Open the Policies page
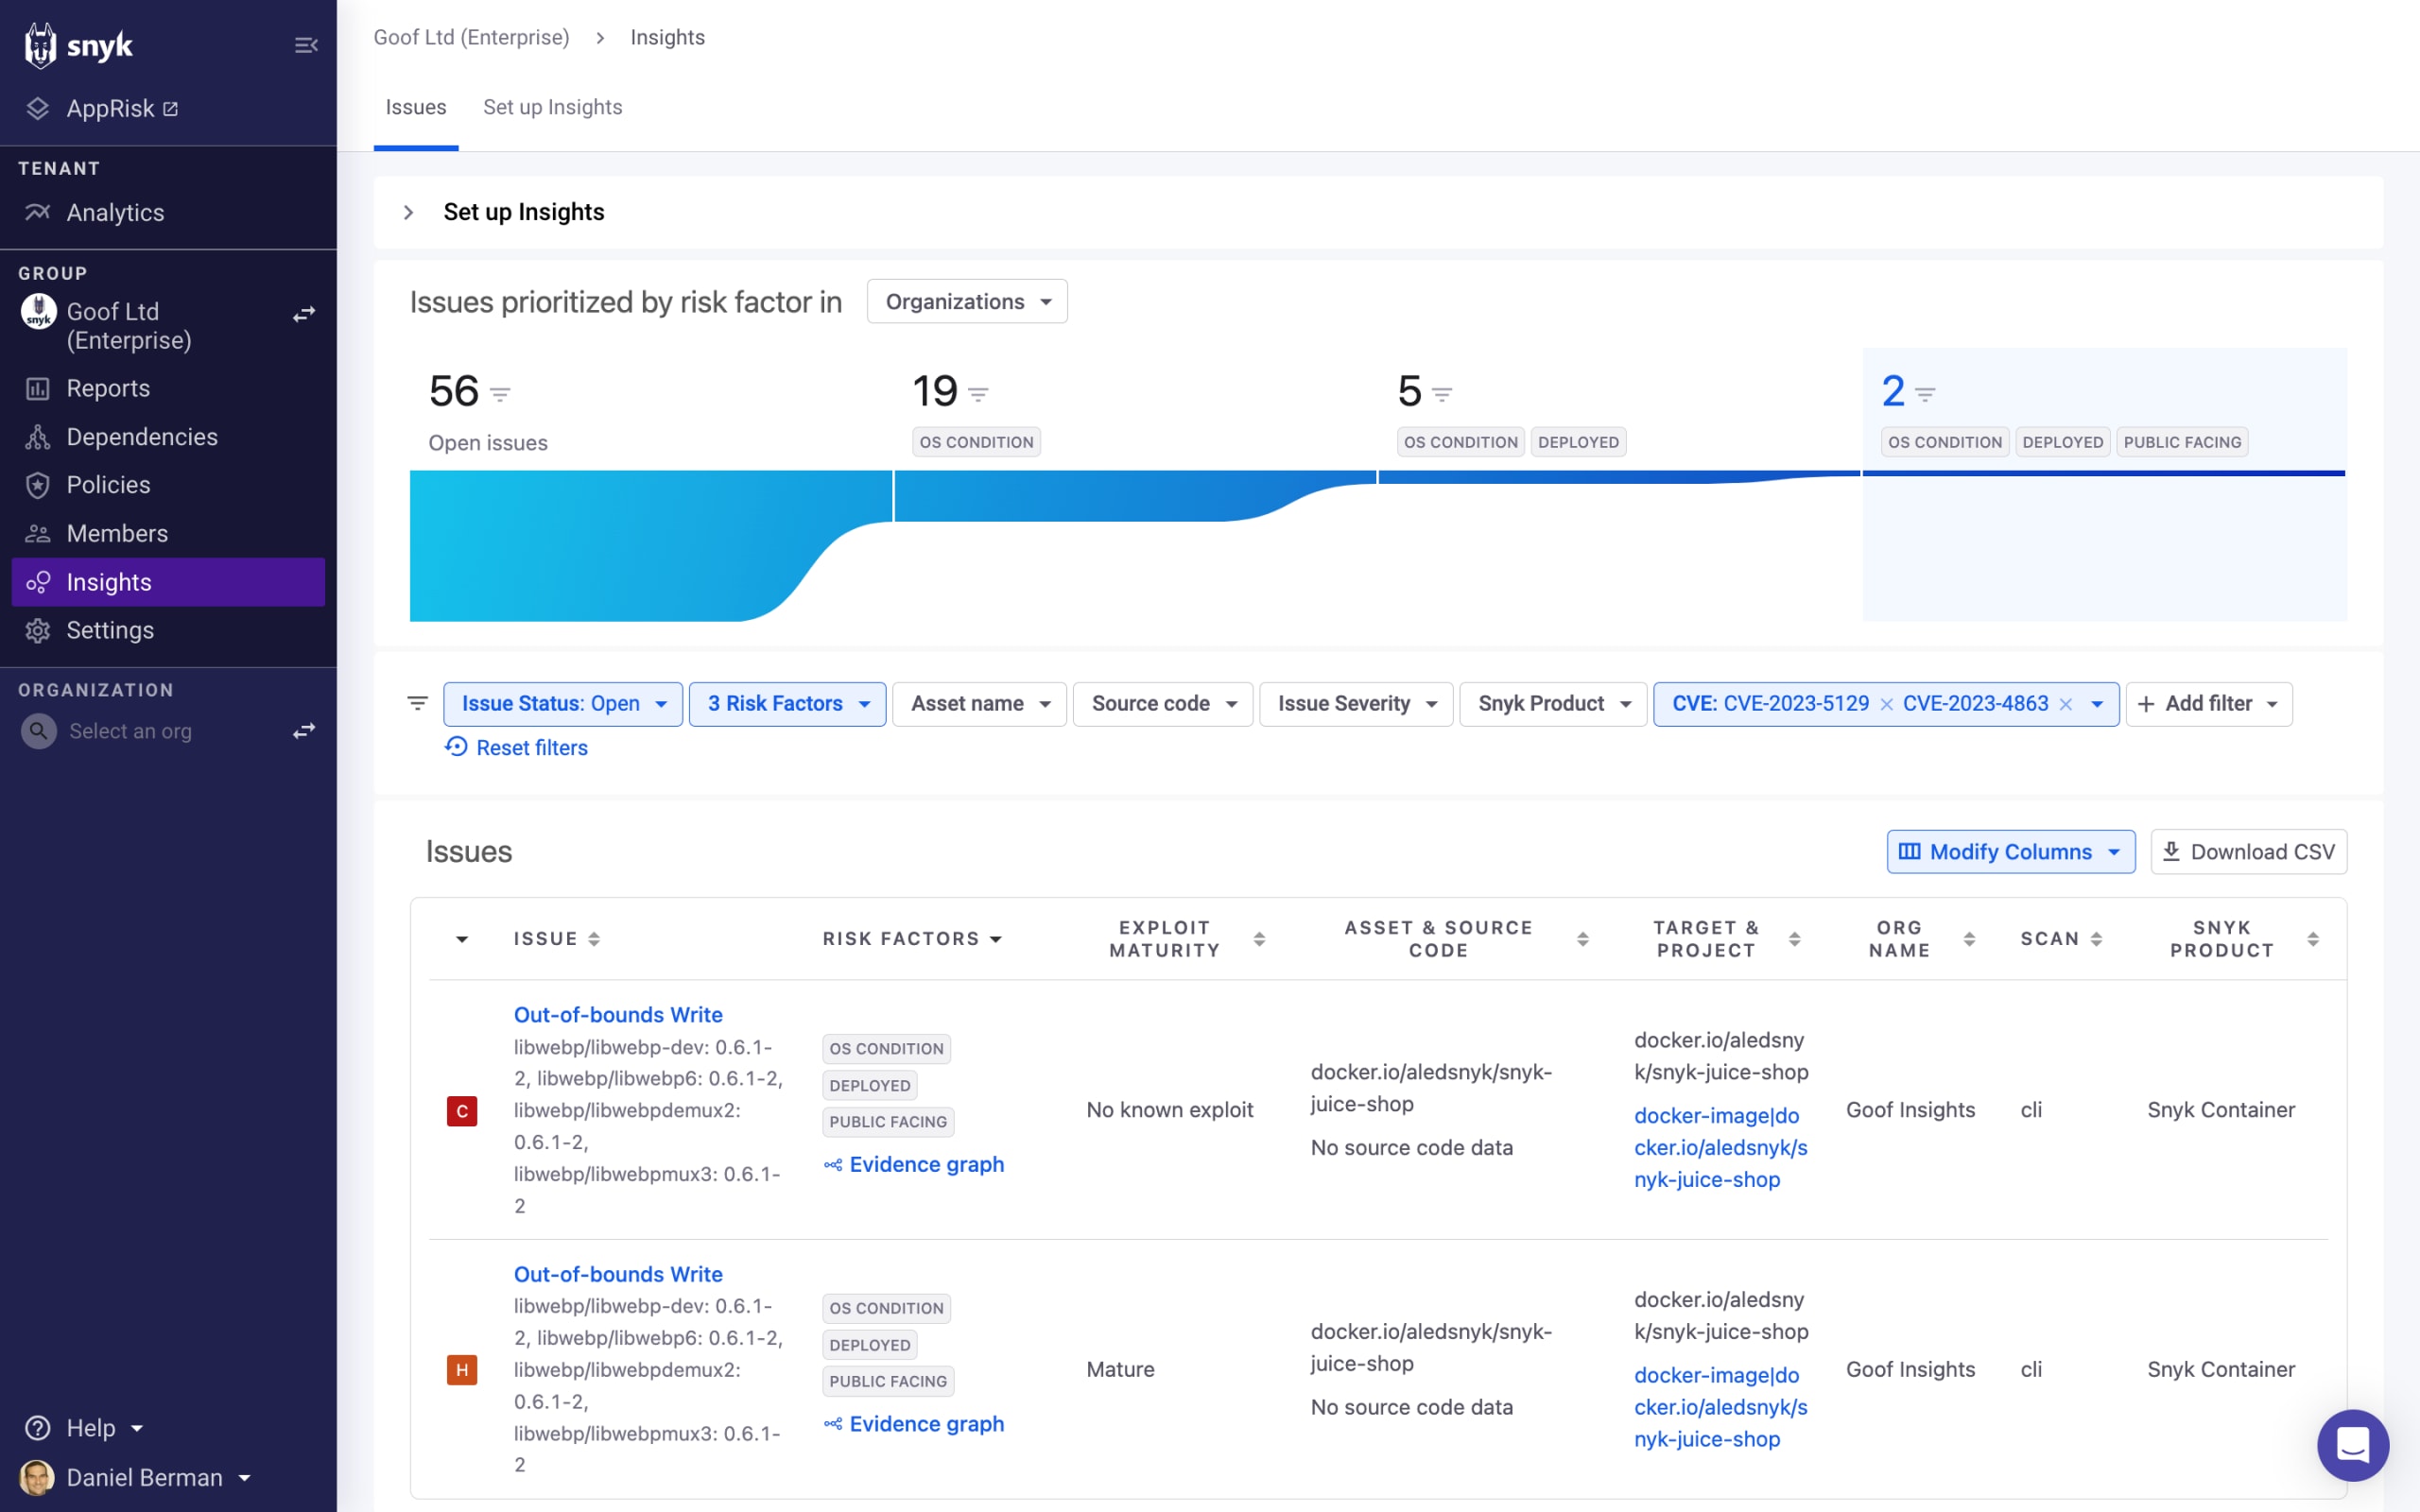The width and height of the screenshot is (2420, 1512). pyautogui.click(x=108, y=485)
